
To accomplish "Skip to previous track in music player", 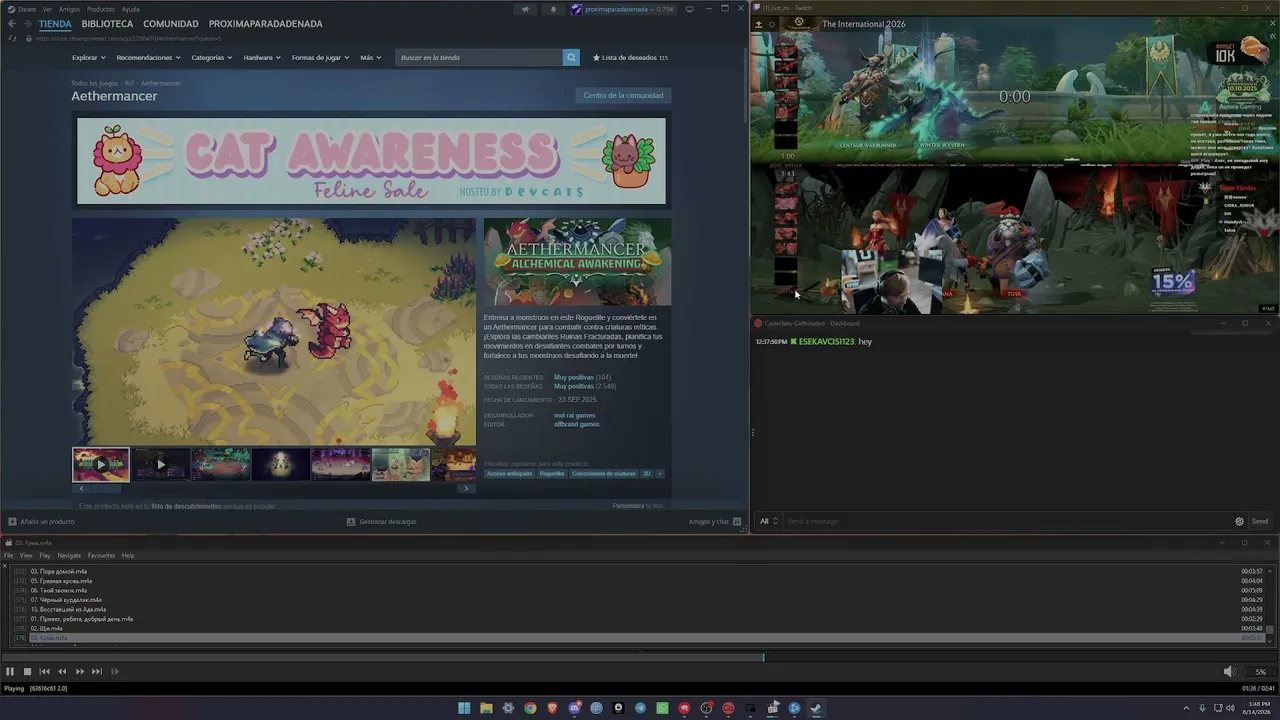I will coord(44,672).
